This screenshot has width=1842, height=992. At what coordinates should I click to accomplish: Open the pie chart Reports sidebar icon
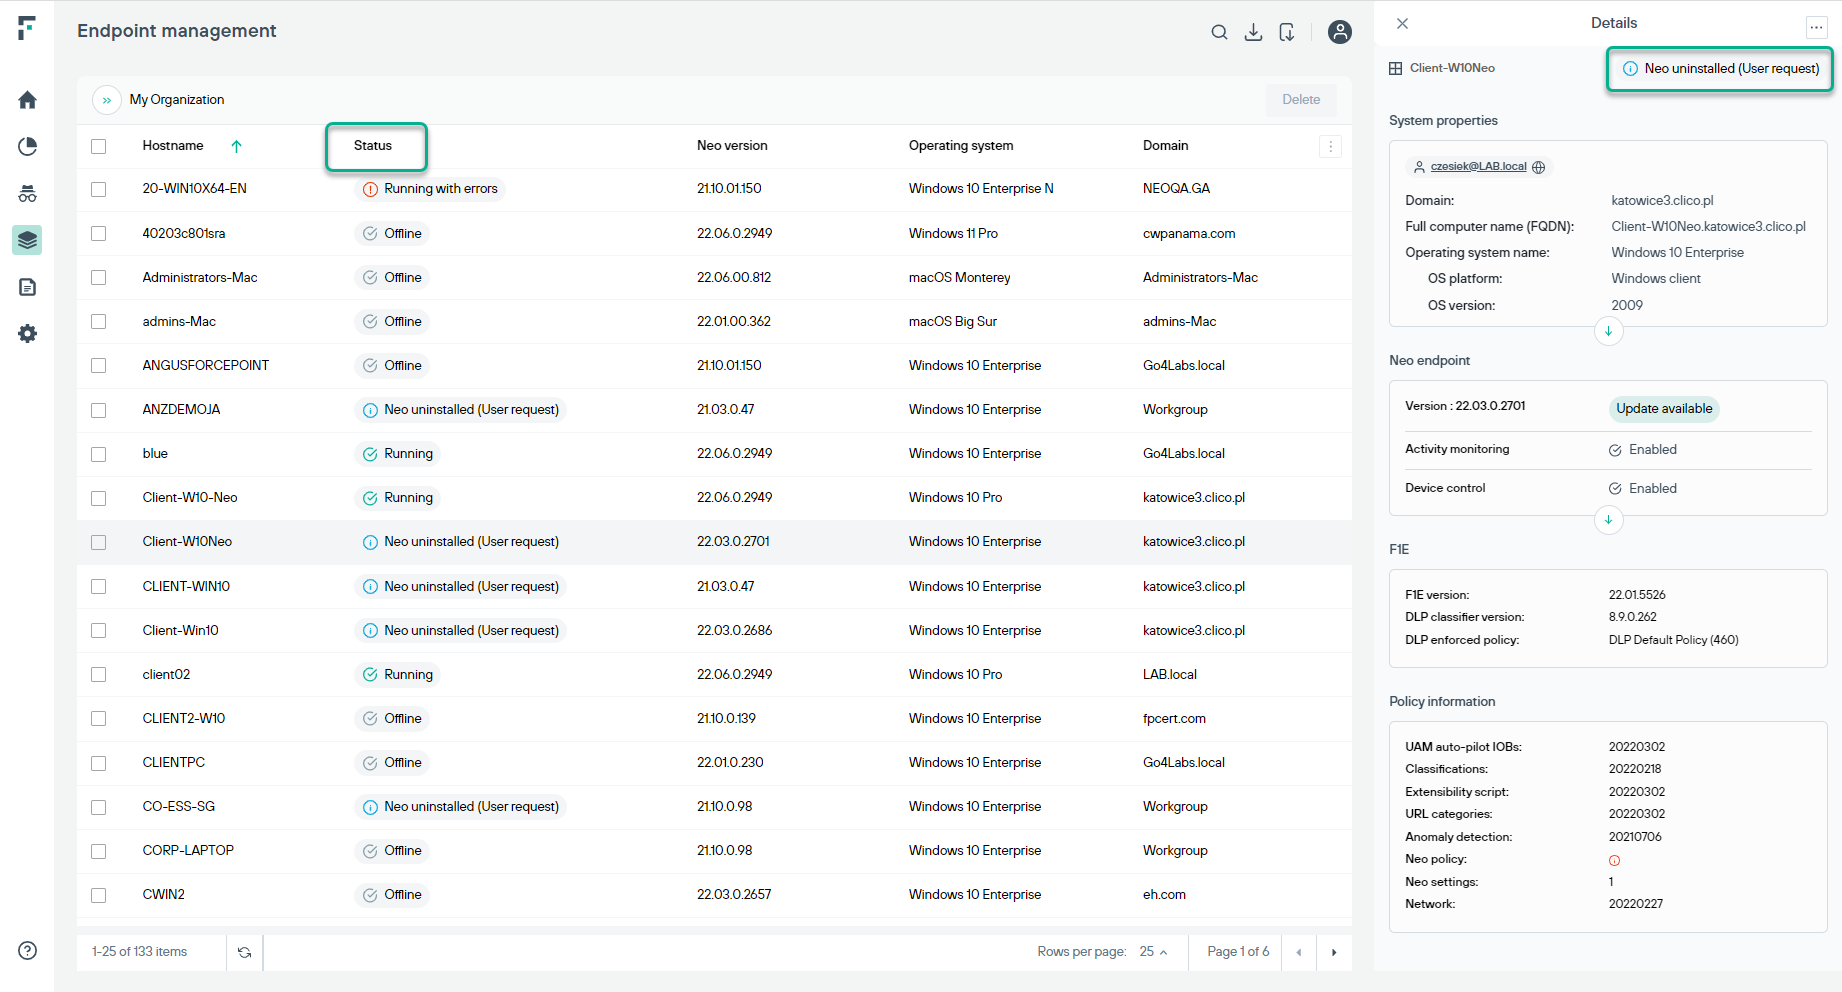(27, 147)
